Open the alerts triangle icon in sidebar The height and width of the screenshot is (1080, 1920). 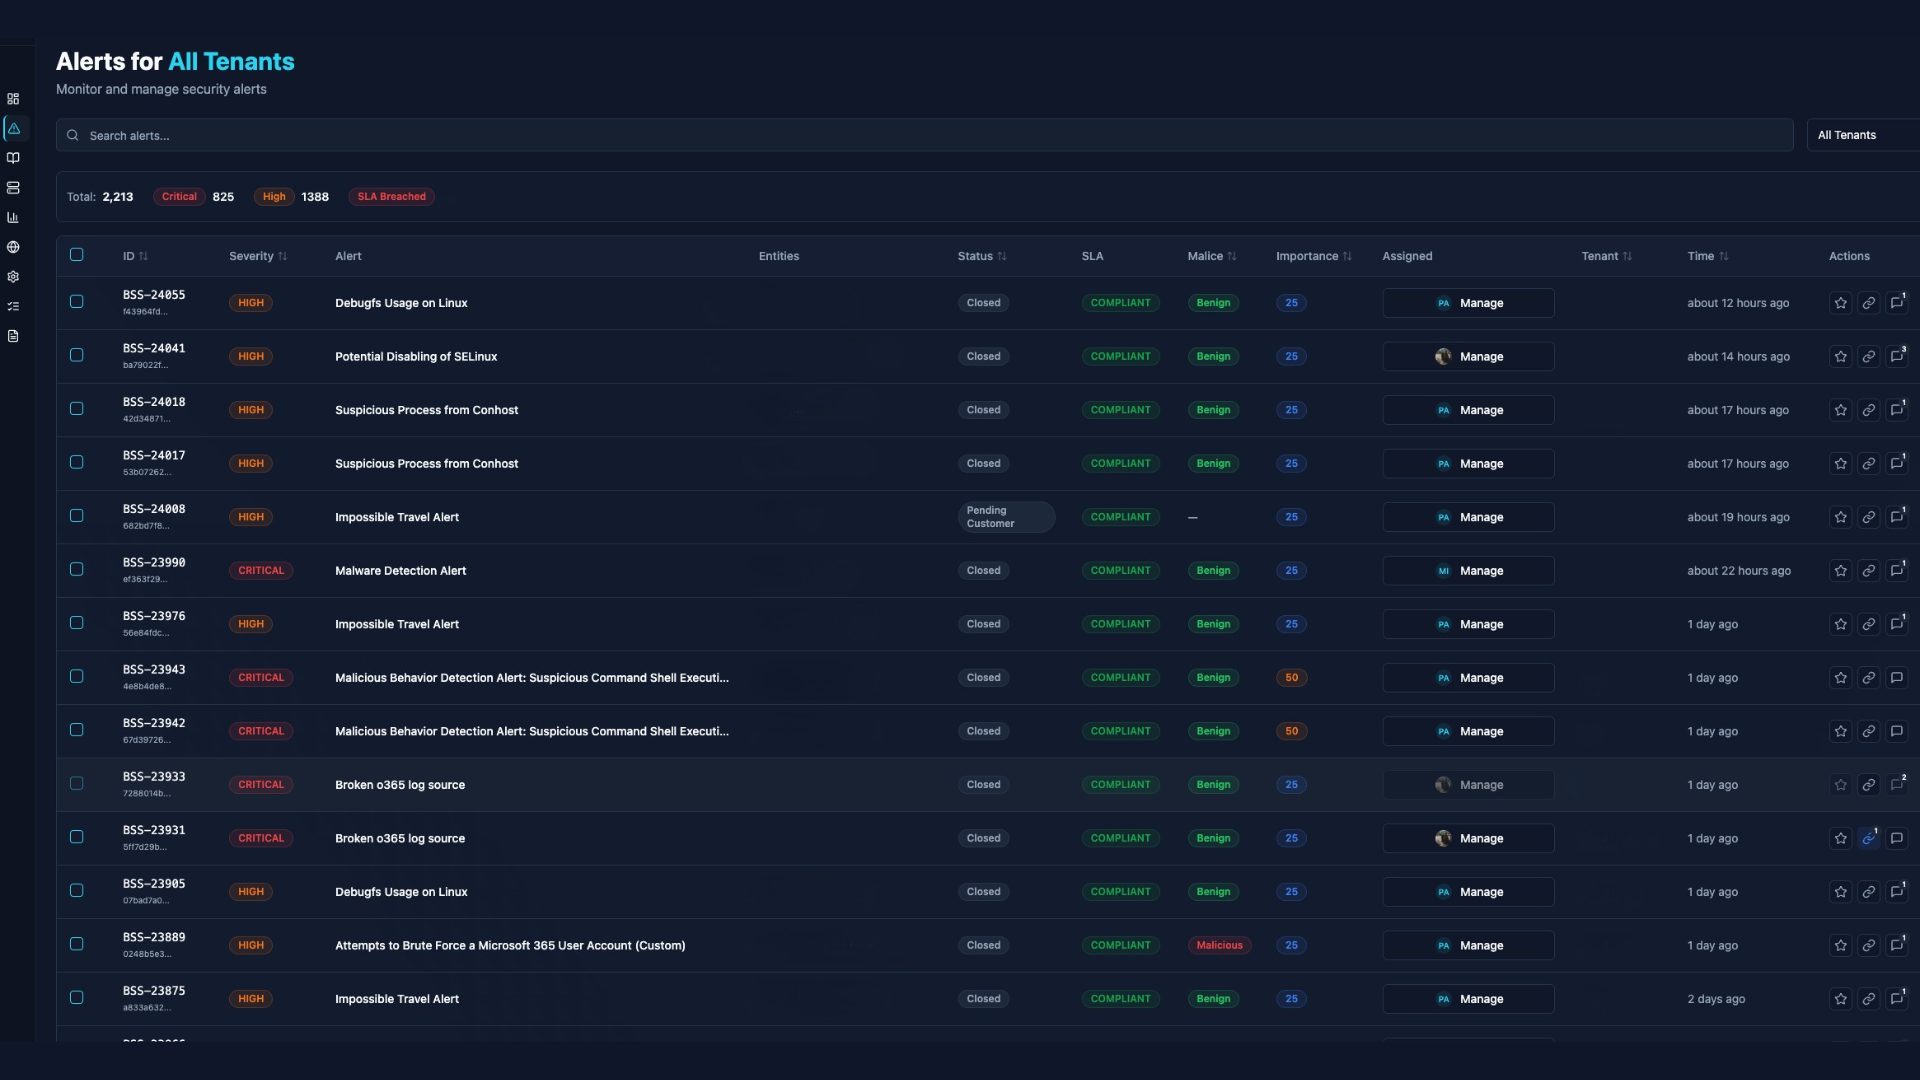click(14, 128)
